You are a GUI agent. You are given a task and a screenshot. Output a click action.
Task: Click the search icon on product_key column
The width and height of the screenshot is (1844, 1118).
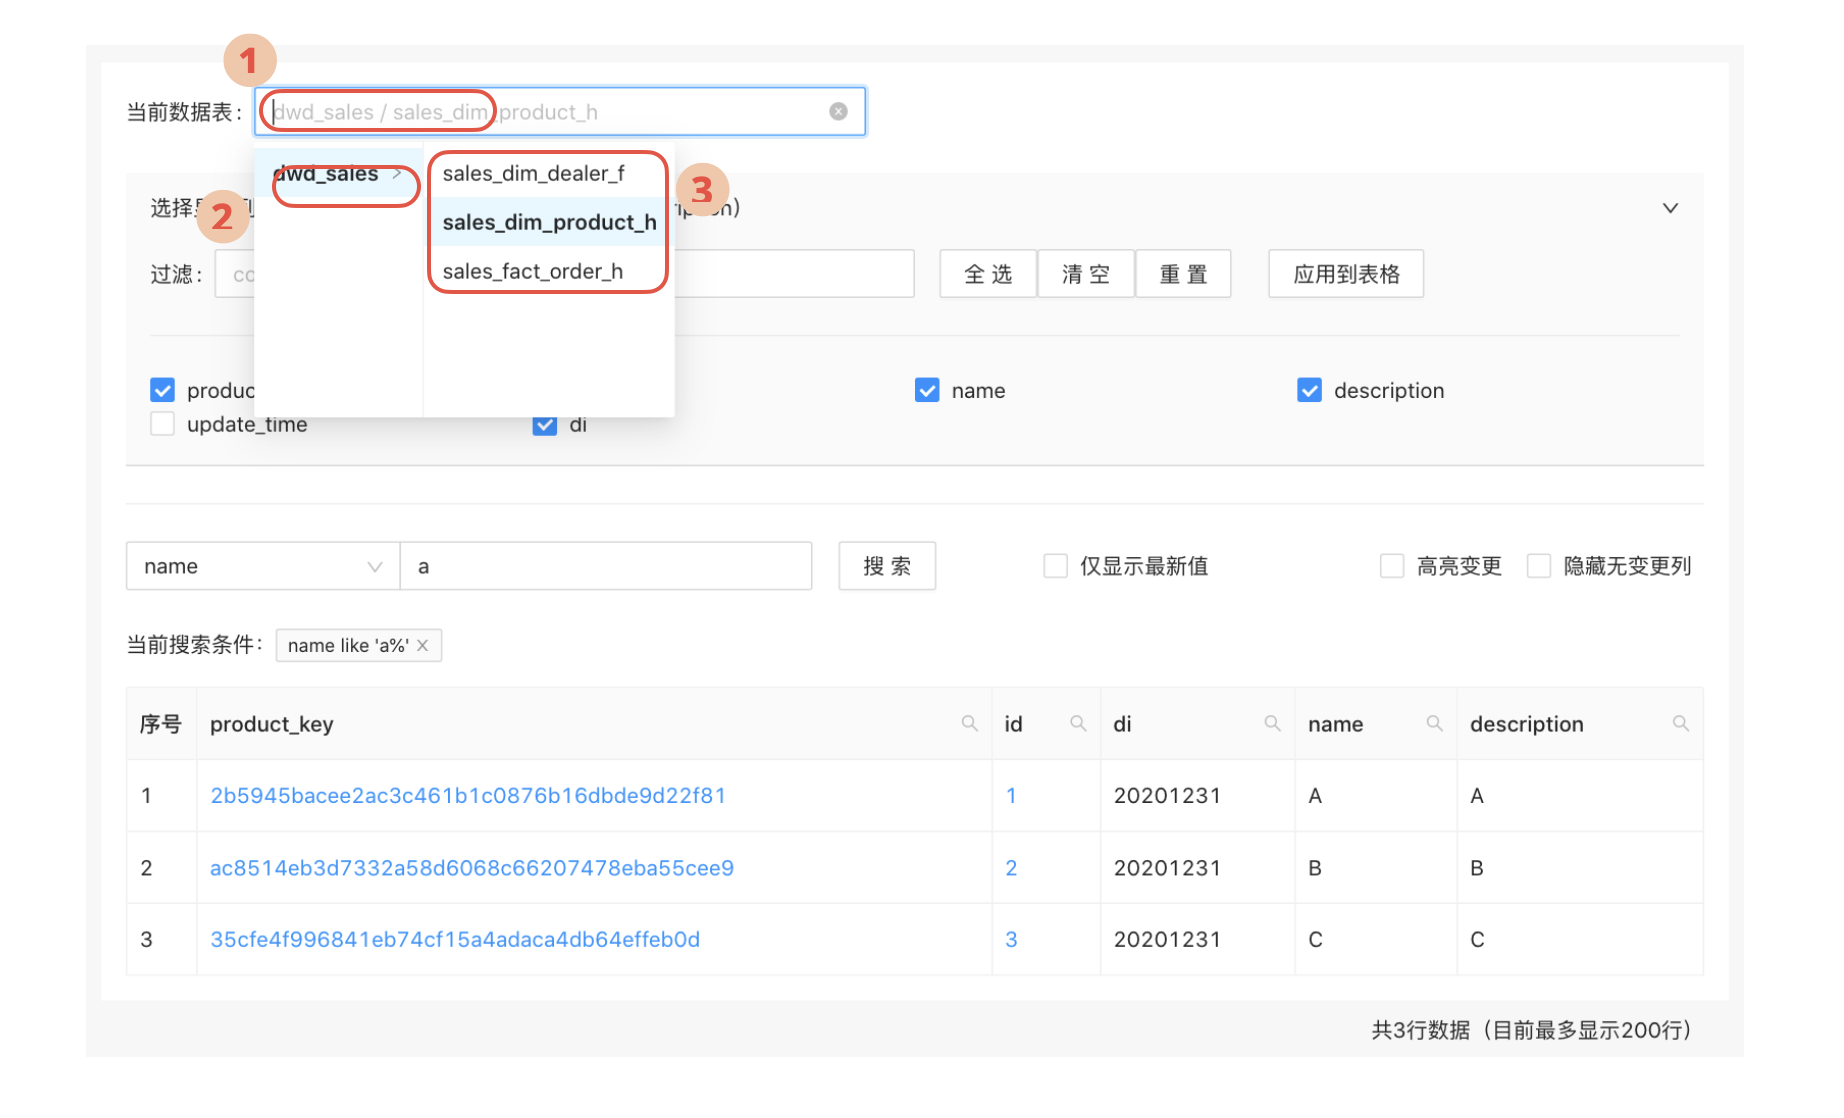(x=968, y=722)
